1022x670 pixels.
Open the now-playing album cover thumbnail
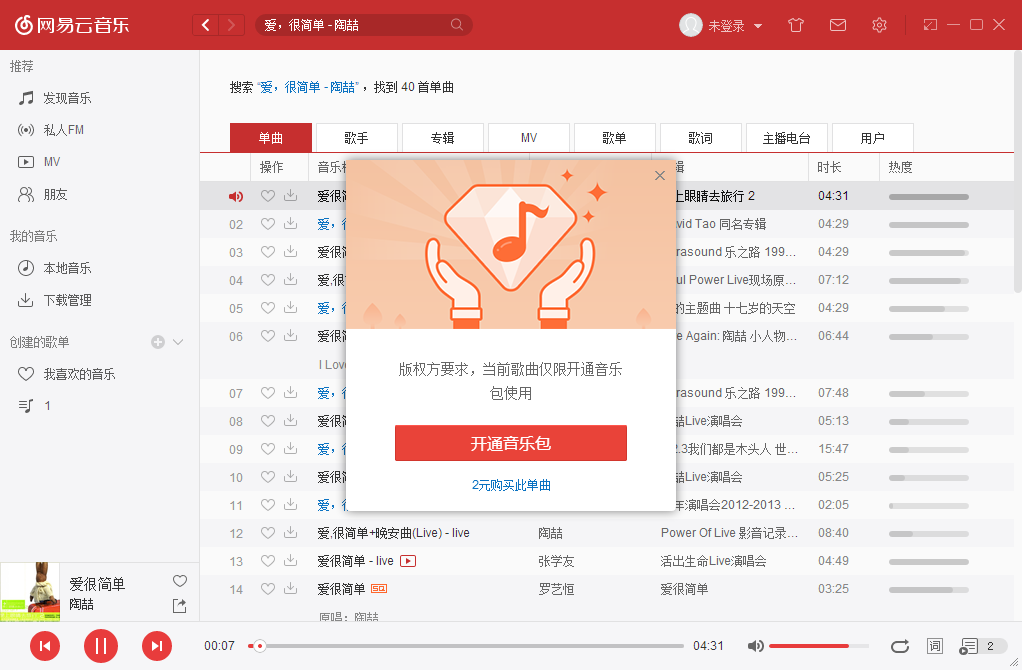[30, 592]
